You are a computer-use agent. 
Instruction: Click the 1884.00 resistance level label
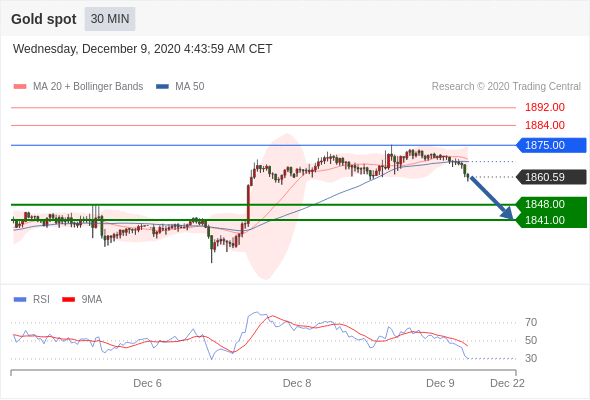pyautogui.click(x=545, y=125)
